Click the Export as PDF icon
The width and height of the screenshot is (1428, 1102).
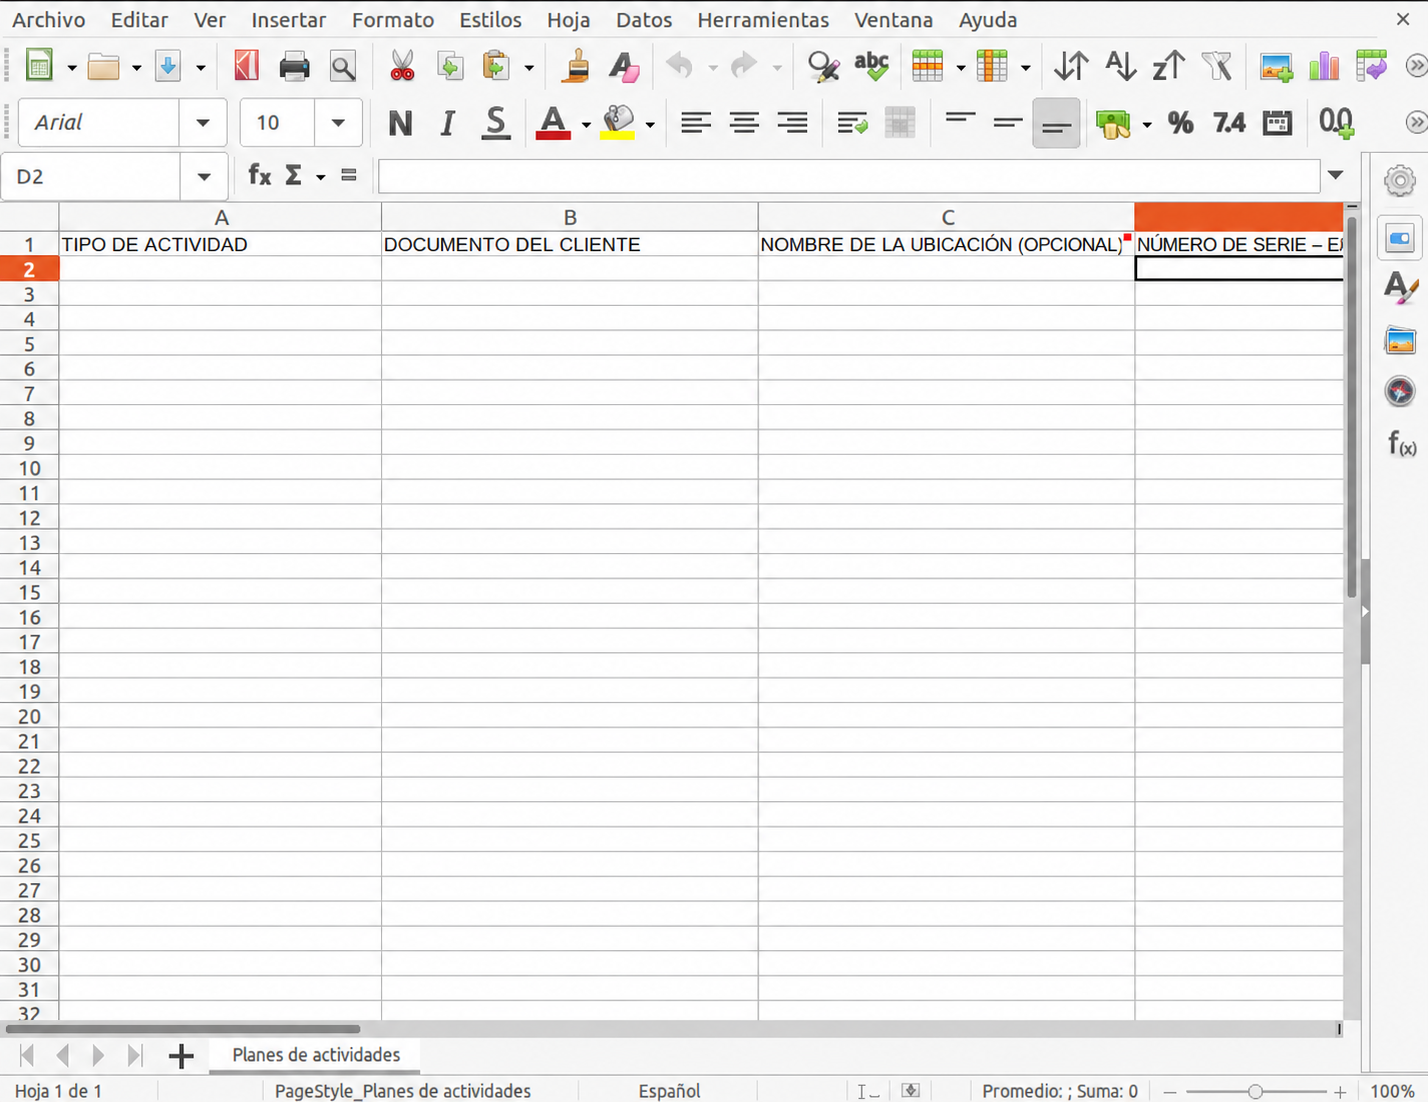pyautogui.click(x=246, y=67)
